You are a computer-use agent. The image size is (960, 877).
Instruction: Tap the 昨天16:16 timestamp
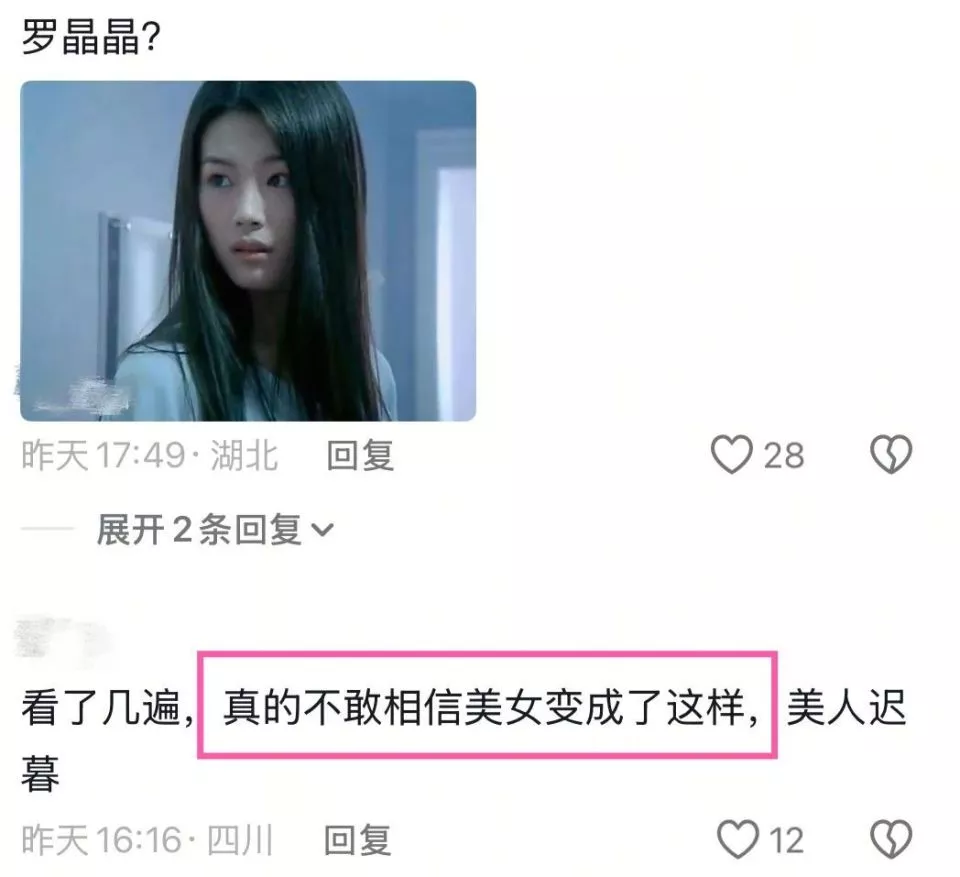pyautogui.click(x=102, y=840)
